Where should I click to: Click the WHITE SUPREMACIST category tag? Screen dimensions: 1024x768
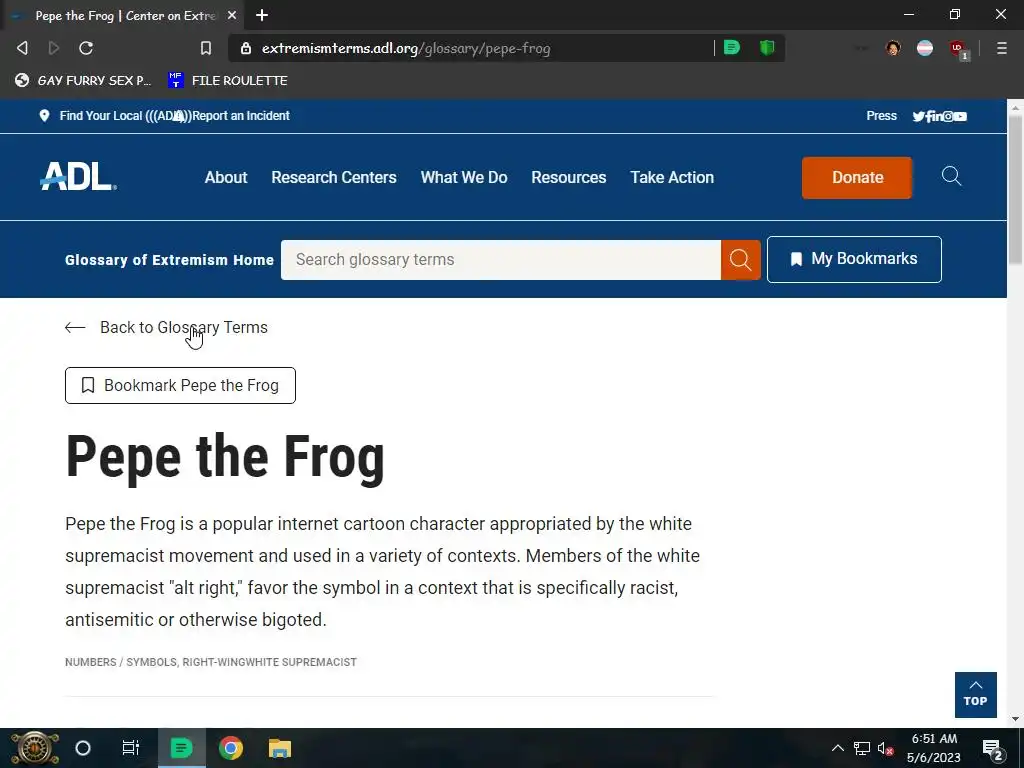click(x=303, y=662)
